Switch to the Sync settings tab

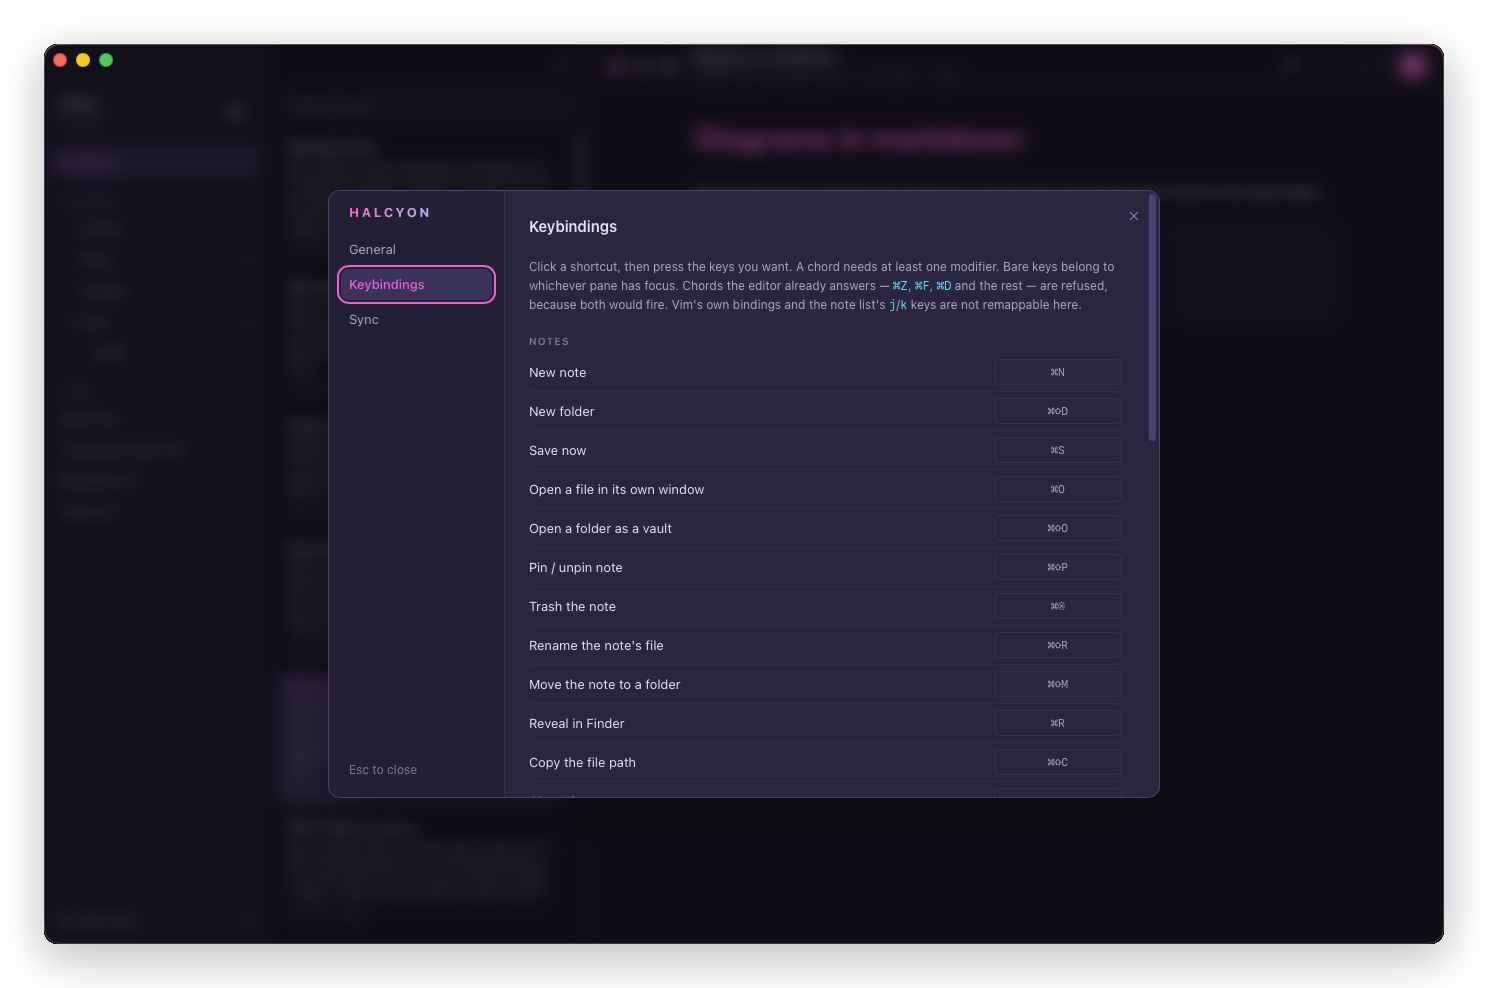416,320
